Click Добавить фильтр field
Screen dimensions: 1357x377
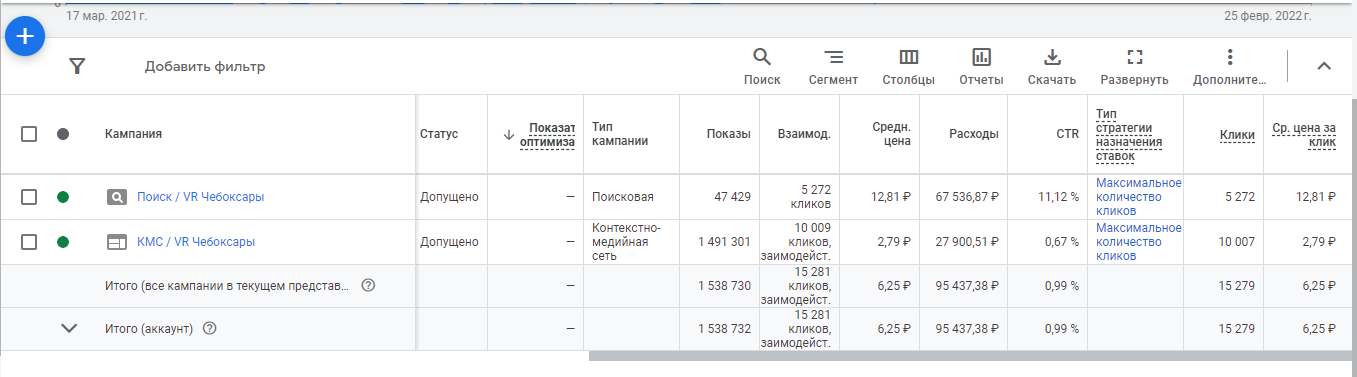tap(205, 67)
